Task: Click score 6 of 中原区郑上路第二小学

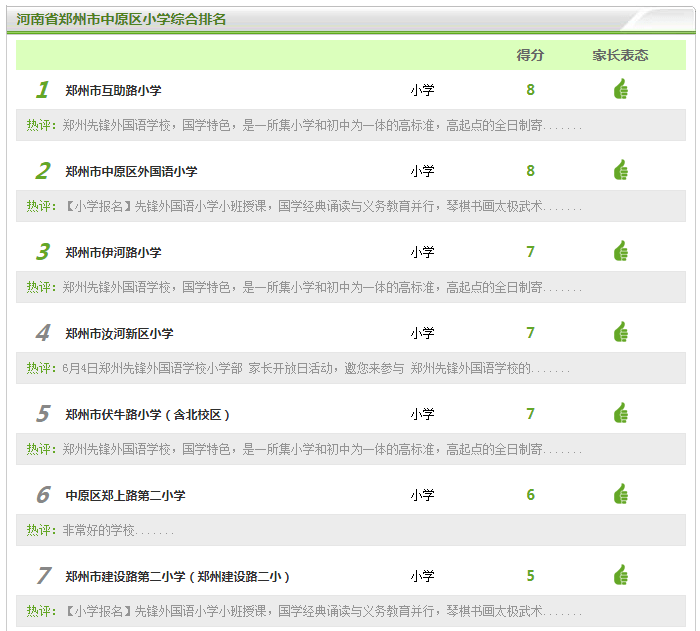Action: [x=530, y=495]
